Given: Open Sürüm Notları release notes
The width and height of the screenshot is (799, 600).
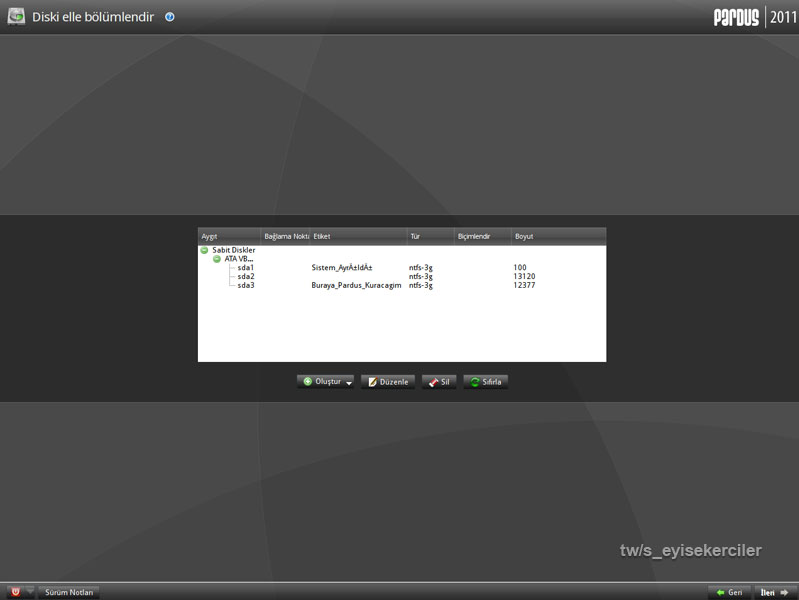Looking at the screenshot, I should pos(69,592).
